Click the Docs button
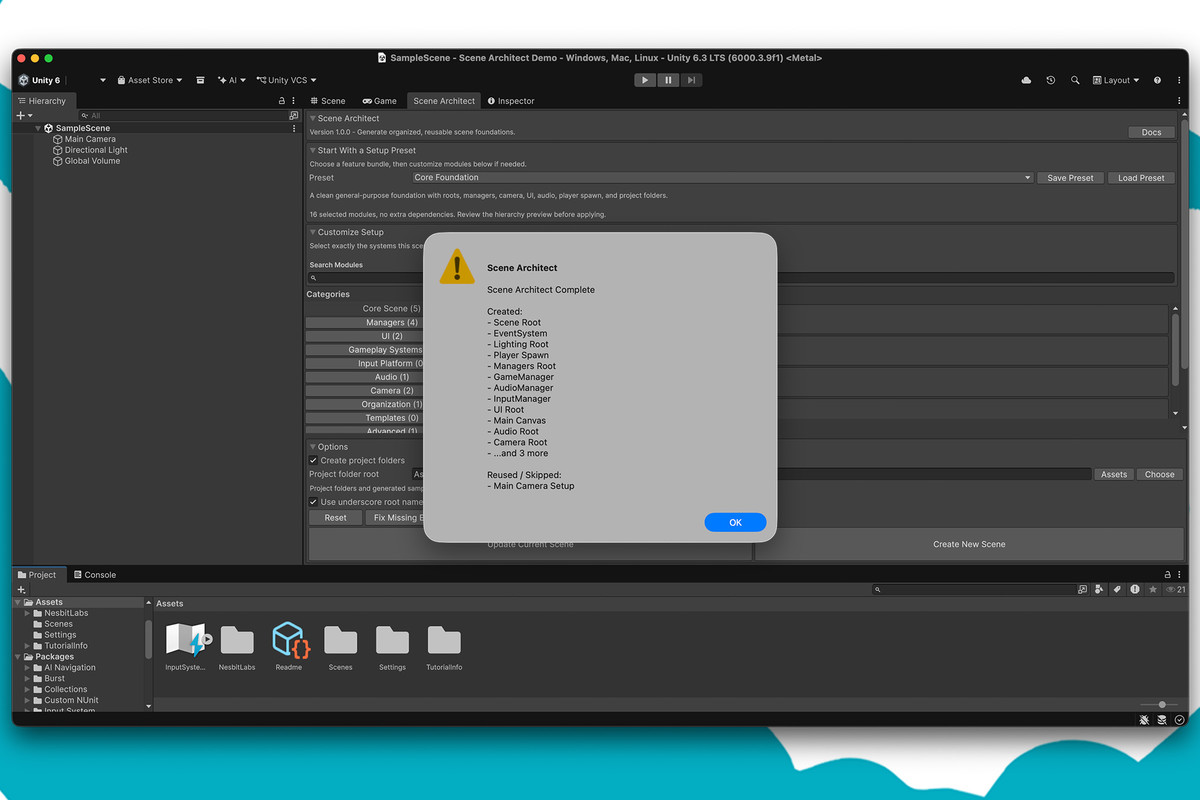This screenshot has width=1200, height=800. 1151,132
